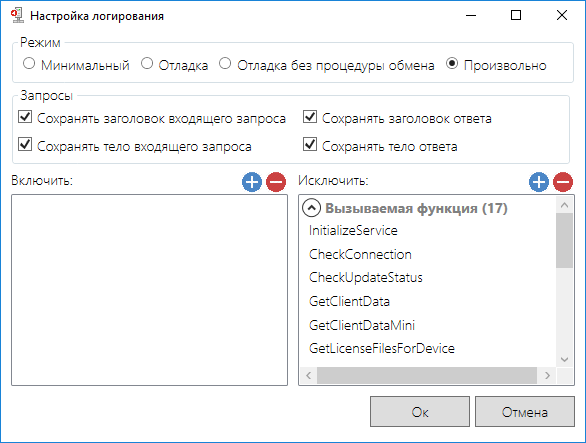The height and width of the screenshot is (443, 586).
Task: Click the red minus icon above Включить list
Action: [276, 182]
